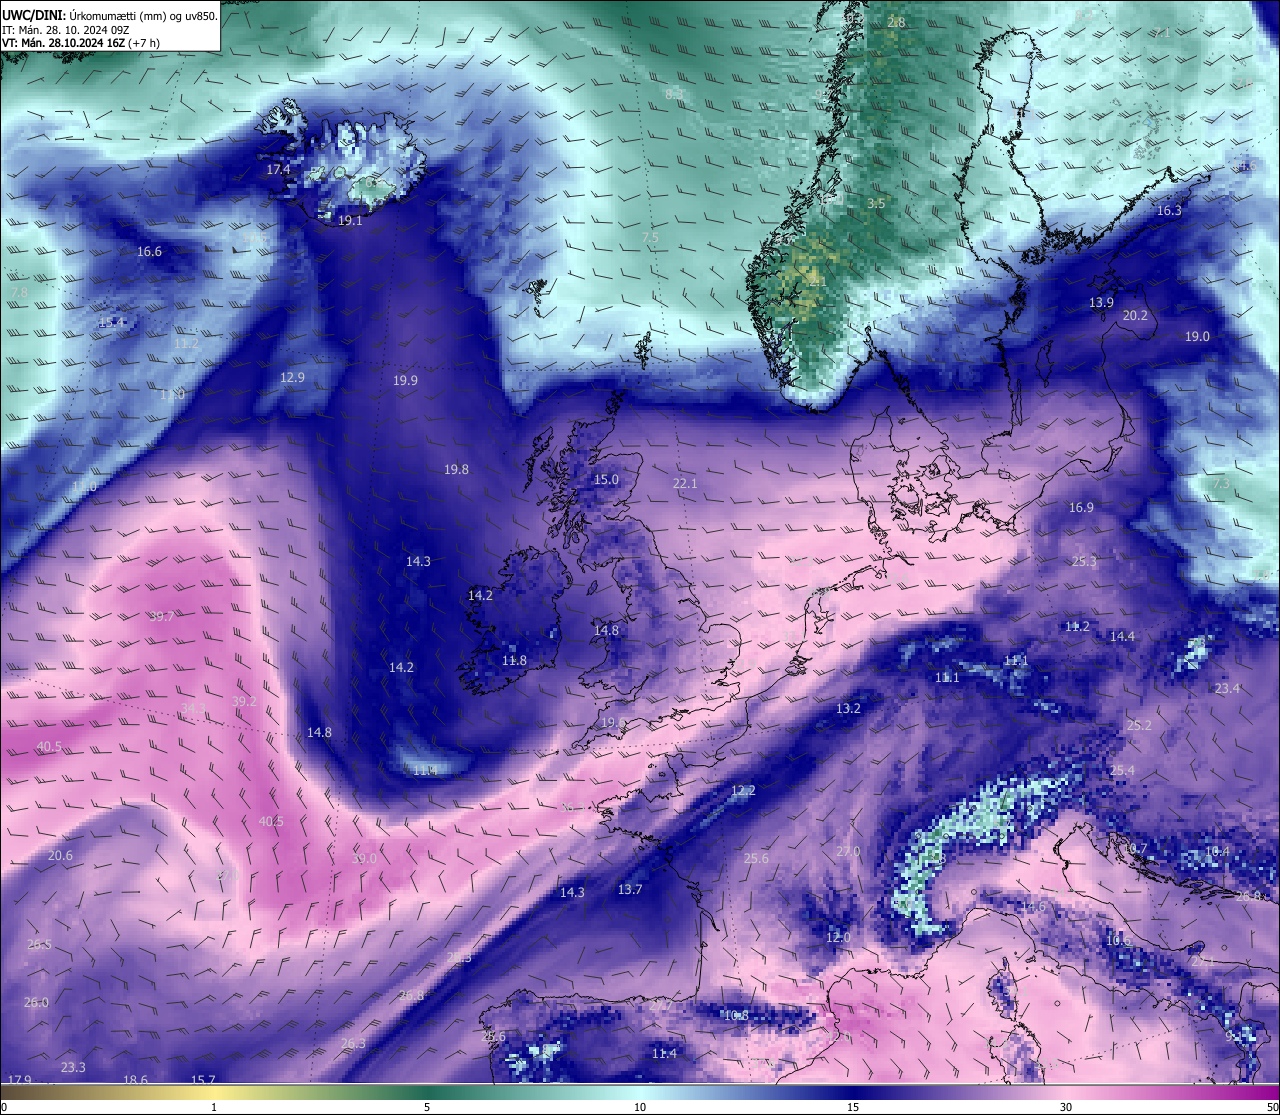Screen dimensions: 1280x1115
Task: Click the color scale tick labeled 5
Action: tap(427, 1107)
